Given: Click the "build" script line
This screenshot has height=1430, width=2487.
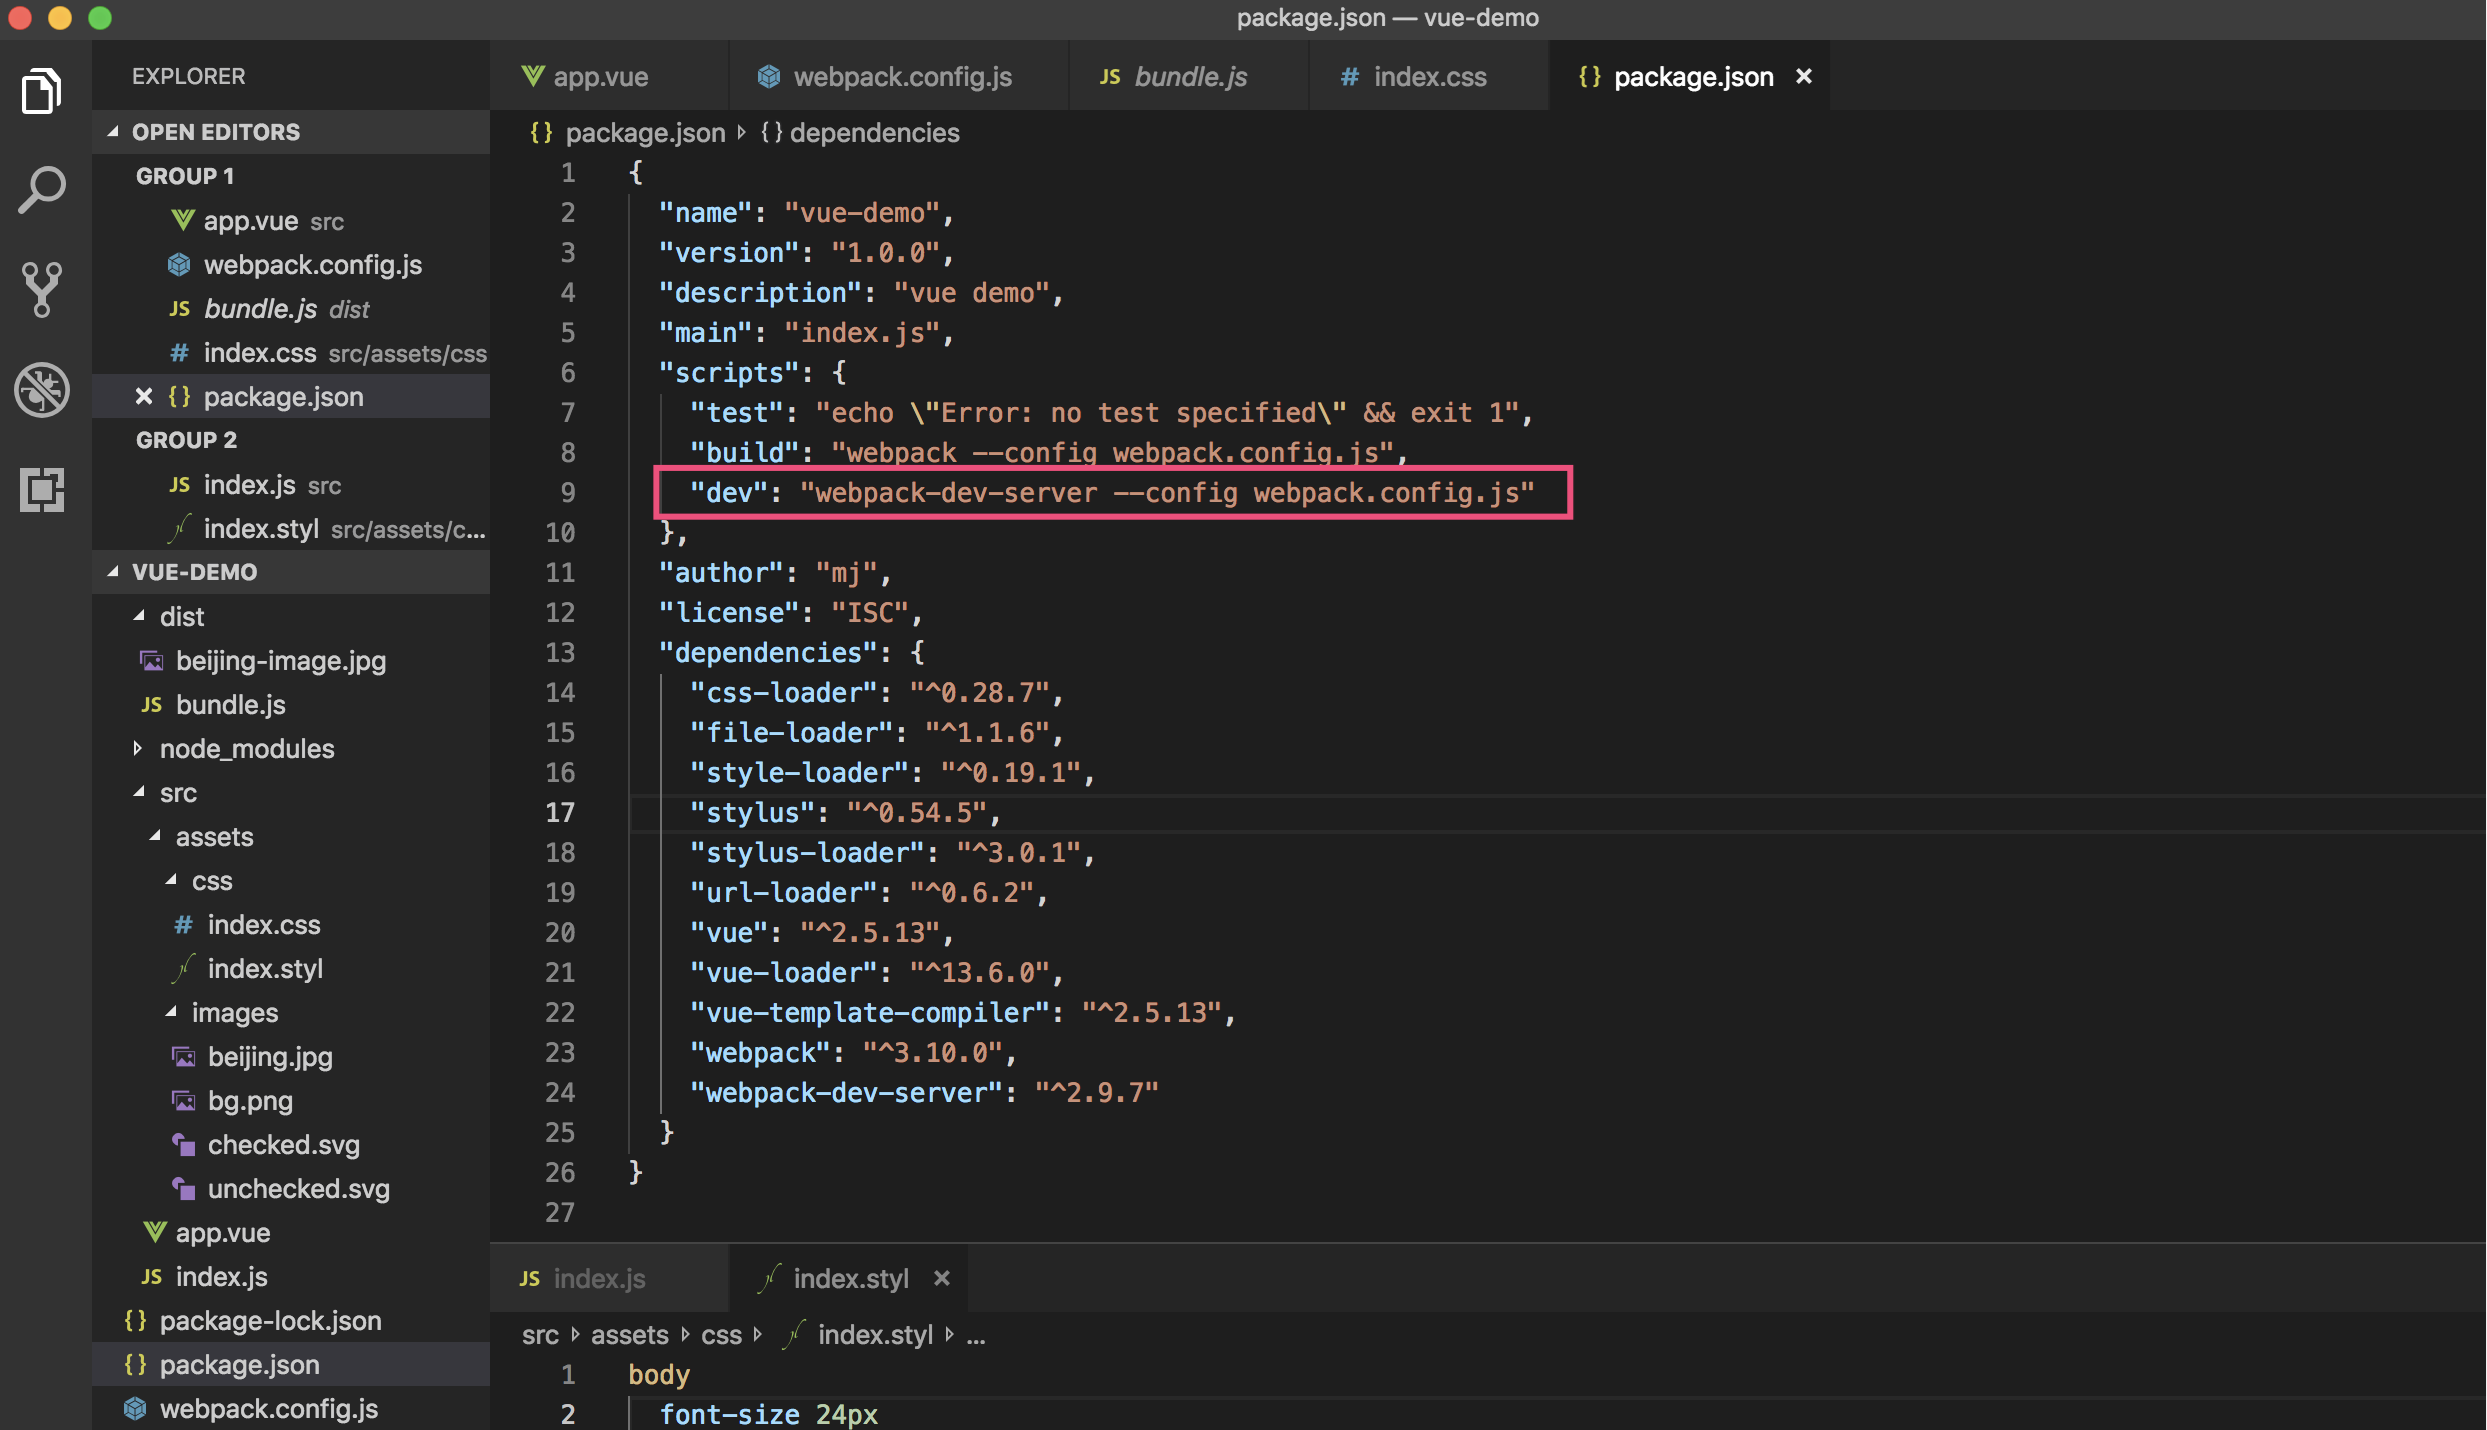Looking at the screenshot, I should click(x=1048, y=452).
